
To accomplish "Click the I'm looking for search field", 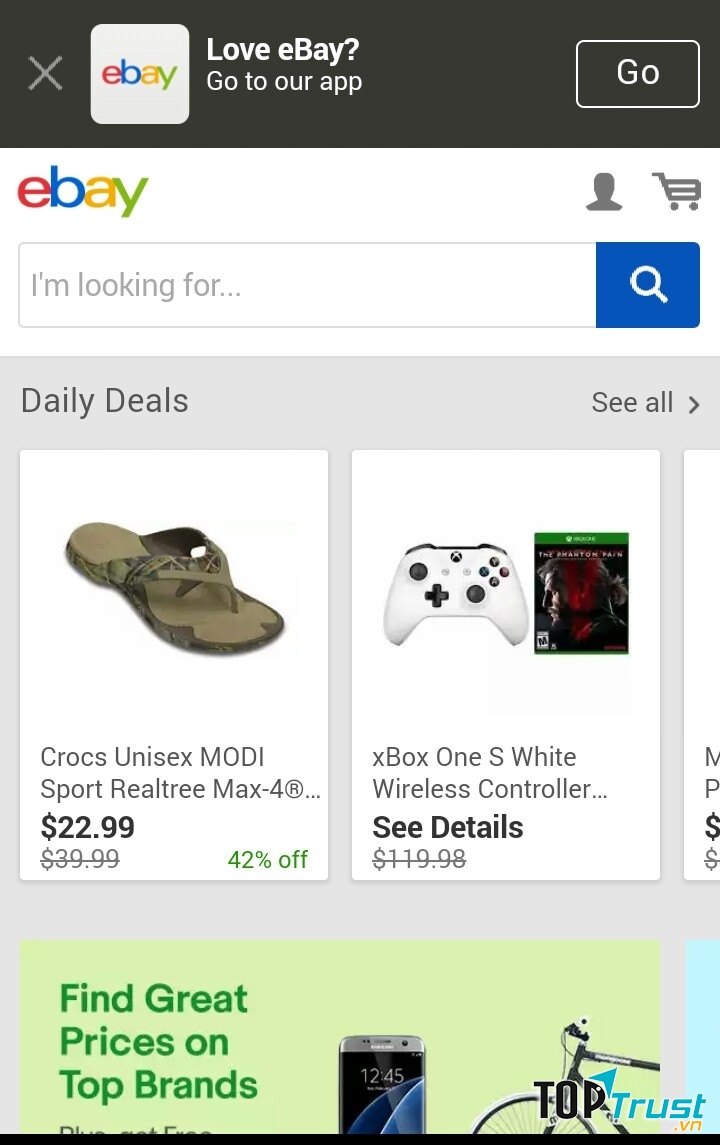I will (x=300, y=285).
